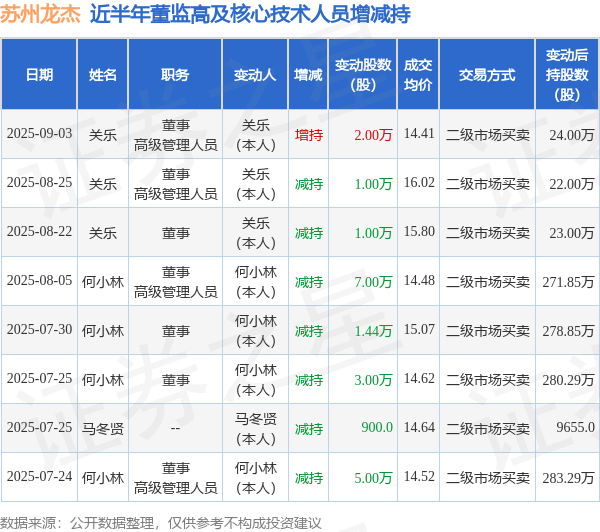Click the 7.00万 share change value
The image size is (600, 532).
pos(373,282)
